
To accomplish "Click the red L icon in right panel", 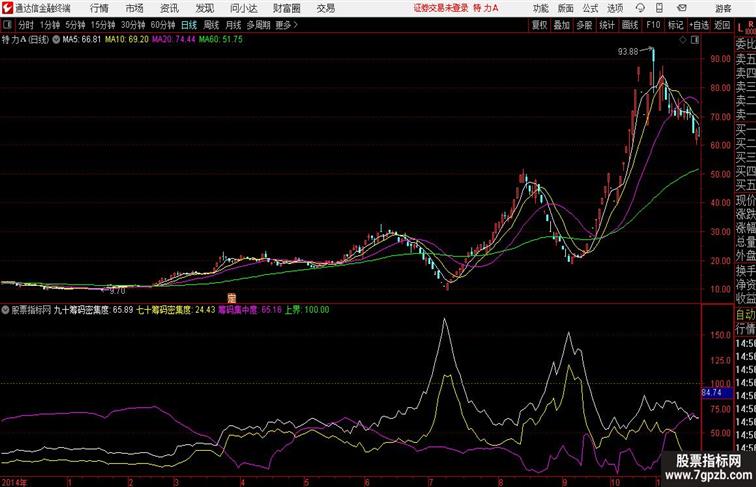I will point(740,27).
